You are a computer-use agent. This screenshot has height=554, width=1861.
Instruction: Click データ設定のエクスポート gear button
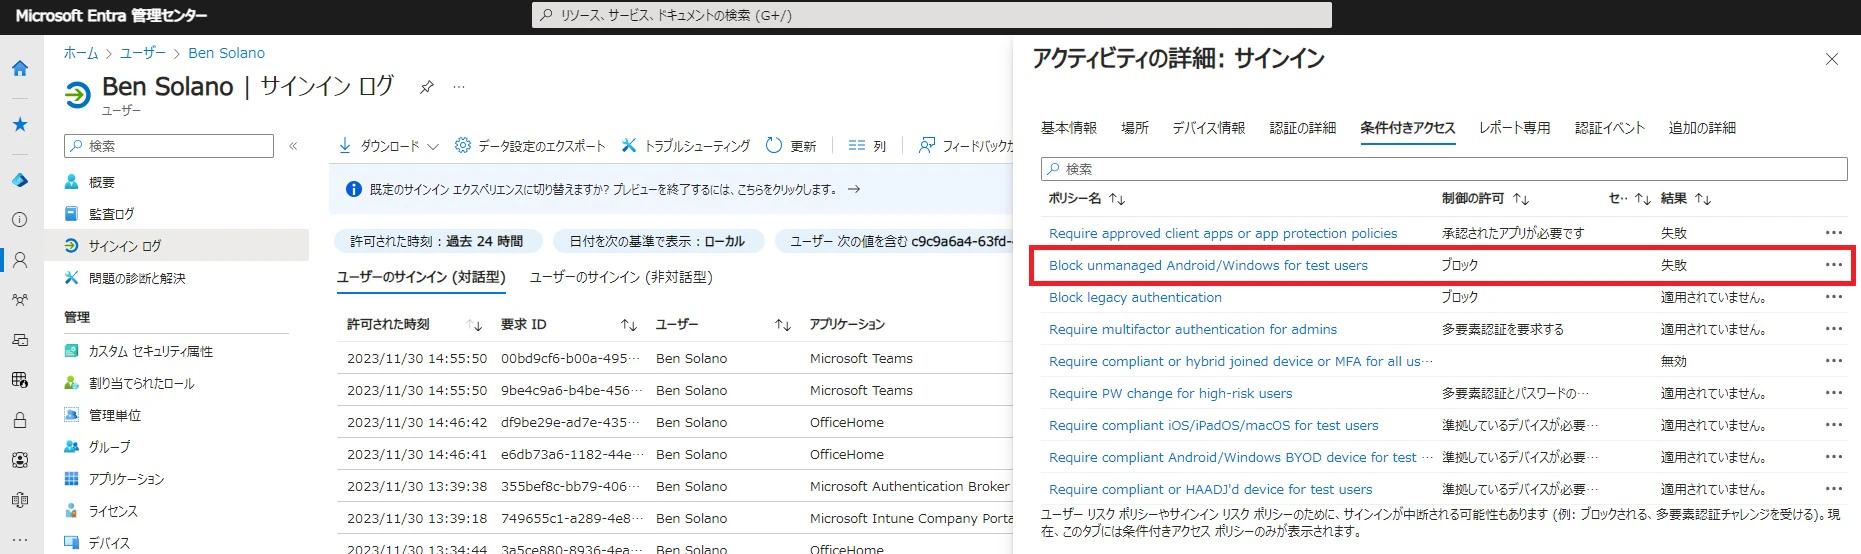(530, 146)
